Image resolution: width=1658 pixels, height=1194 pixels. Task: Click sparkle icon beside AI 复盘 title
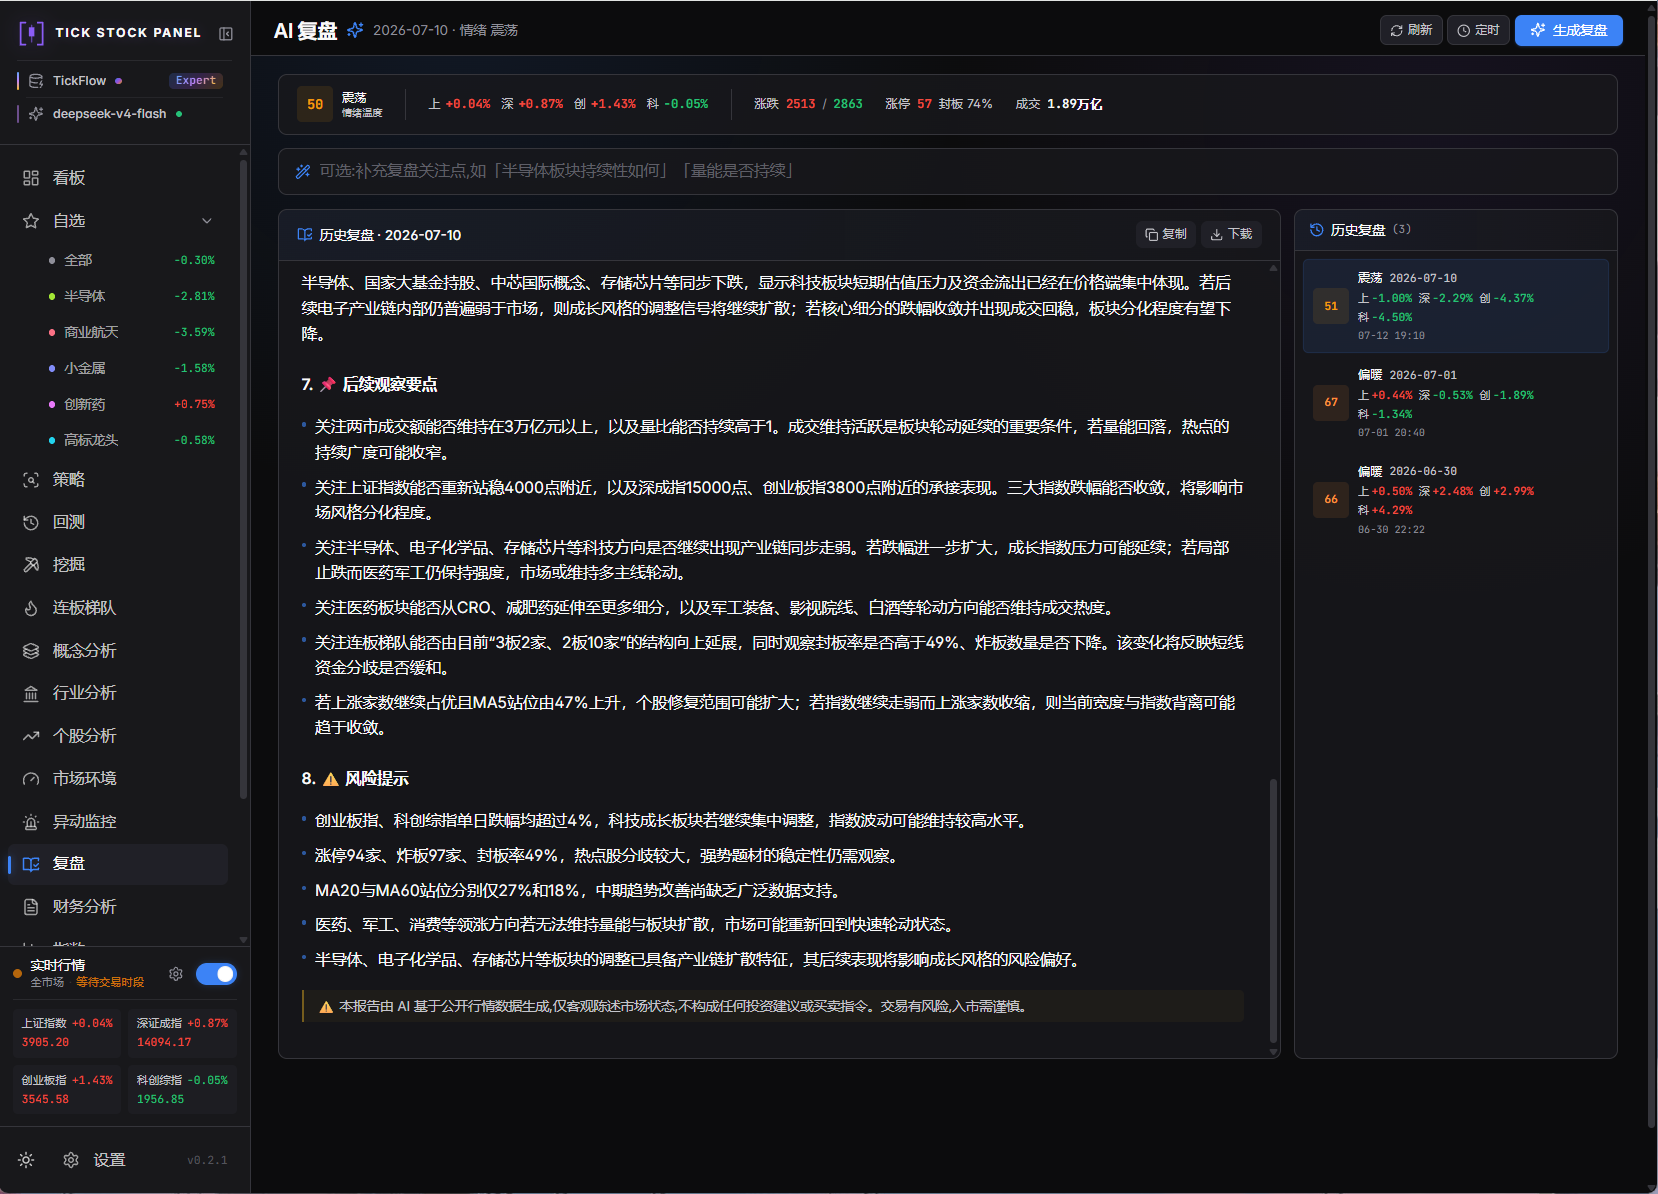tap(355, 31)
